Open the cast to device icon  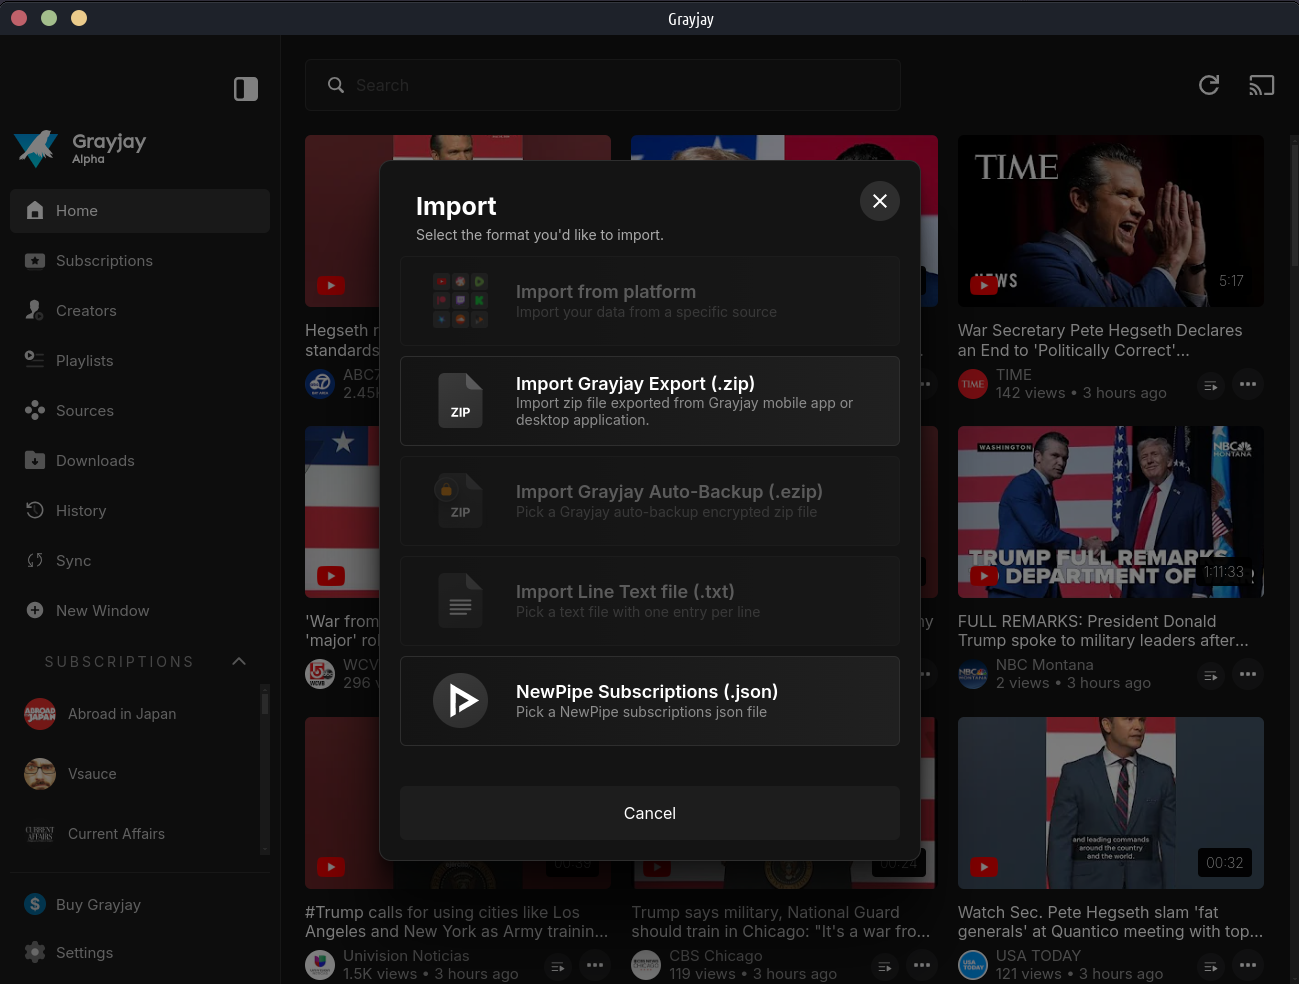tap(1261, 85)
